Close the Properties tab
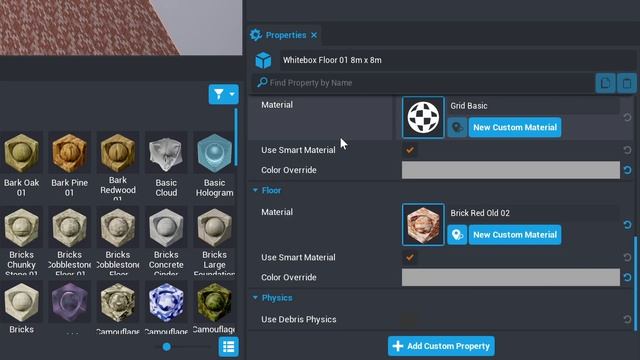Image resolution: width=640 pixels, height=360 pixels. click(x=314, y=36)
